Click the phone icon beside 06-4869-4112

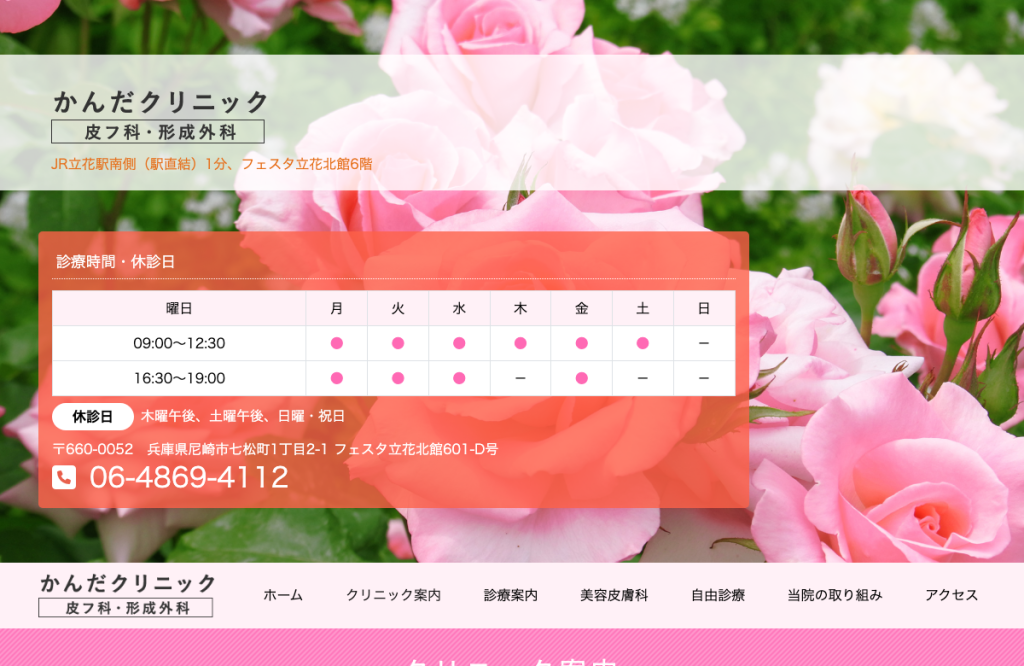tap(64, 477)
